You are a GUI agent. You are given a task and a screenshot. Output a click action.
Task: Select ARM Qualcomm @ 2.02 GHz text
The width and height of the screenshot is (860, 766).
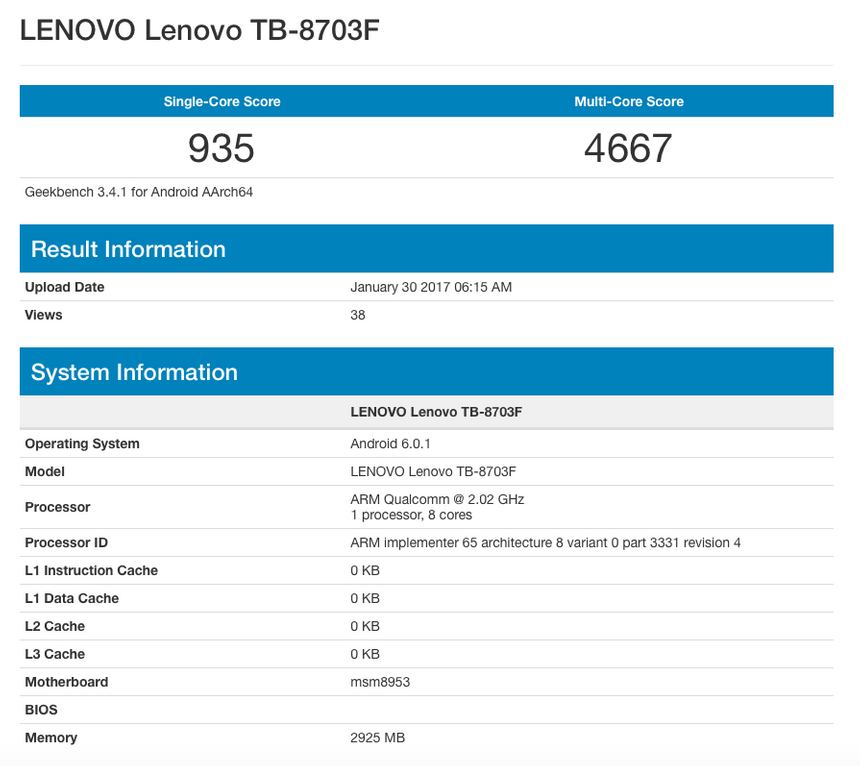coord(437,499)
